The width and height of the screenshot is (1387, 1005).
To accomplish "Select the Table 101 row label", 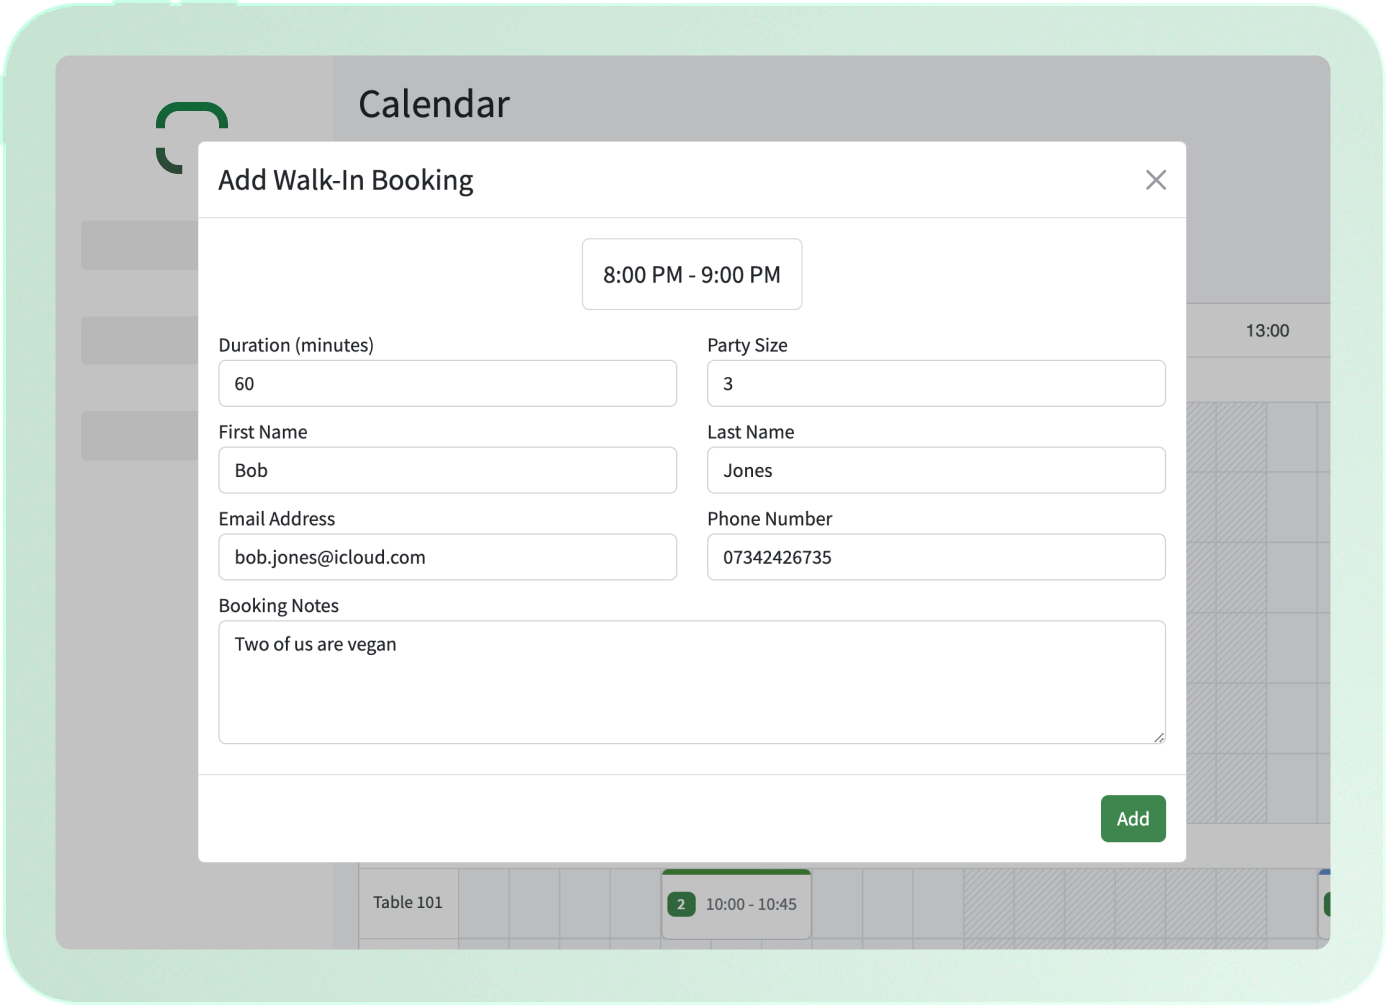I will pos(407,902).
